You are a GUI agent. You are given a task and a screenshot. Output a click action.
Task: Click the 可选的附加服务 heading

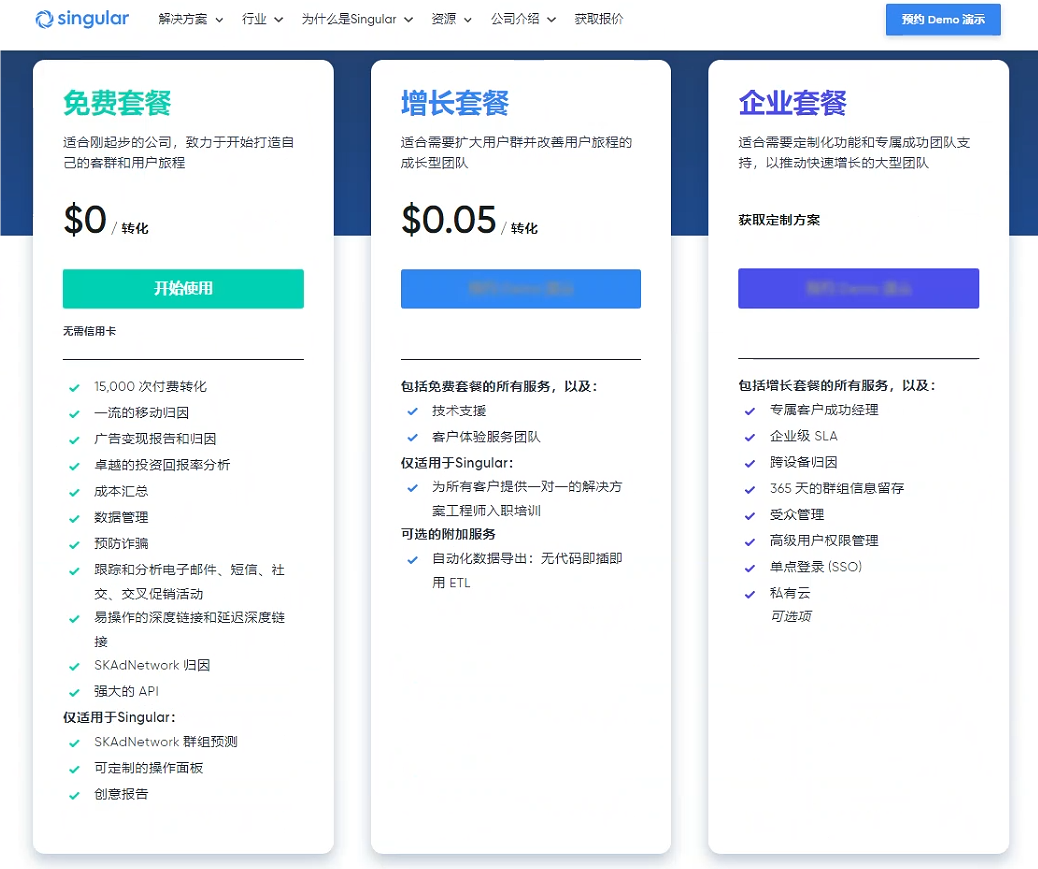(448, 534)
